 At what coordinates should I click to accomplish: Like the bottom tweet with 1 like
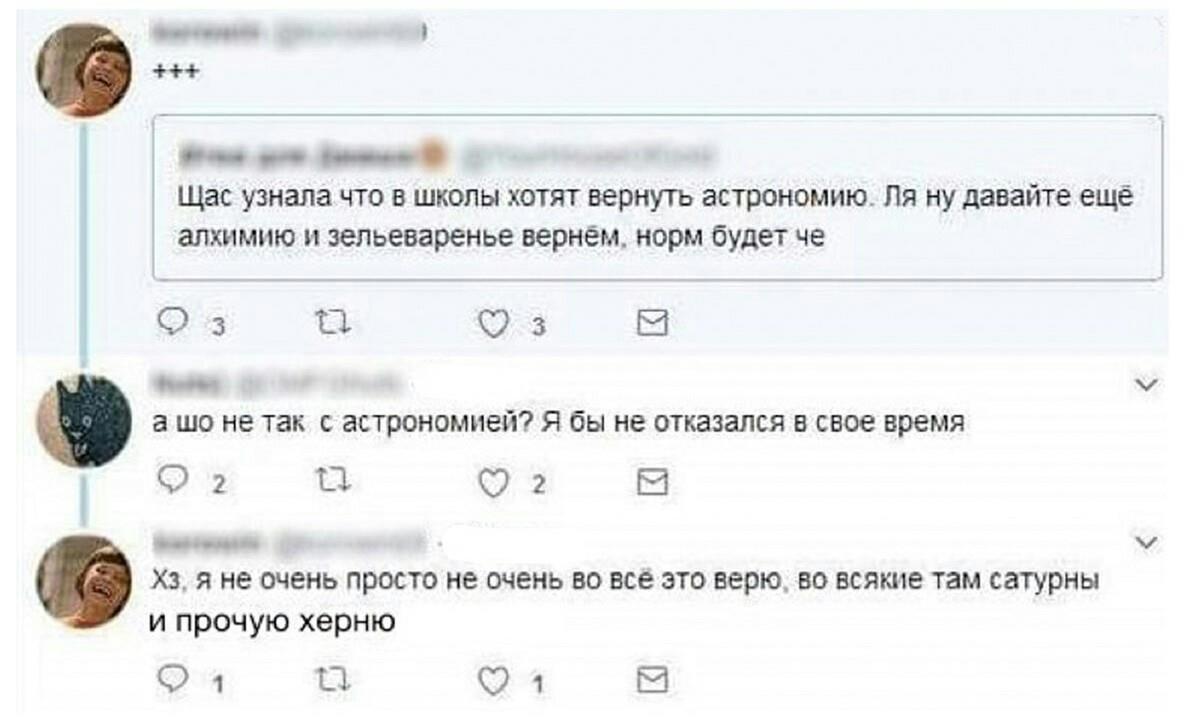coord(491,681)
